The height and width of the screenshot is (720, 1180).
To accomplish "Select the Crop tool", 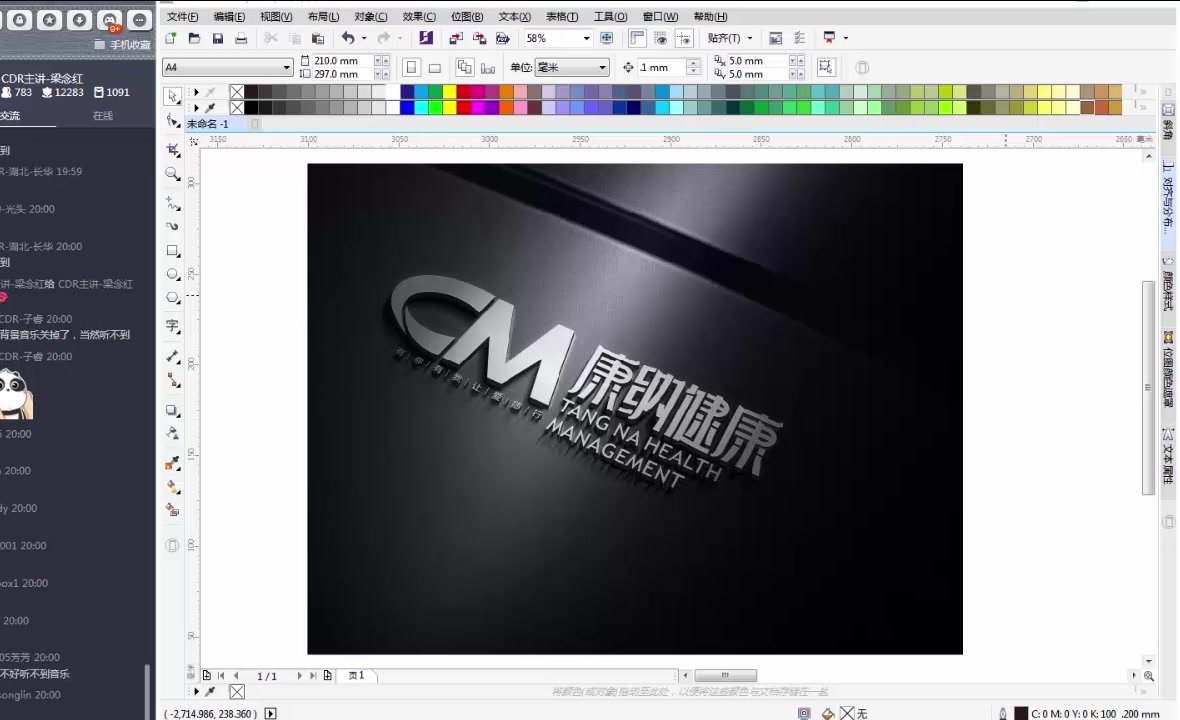I will (172, 150).
